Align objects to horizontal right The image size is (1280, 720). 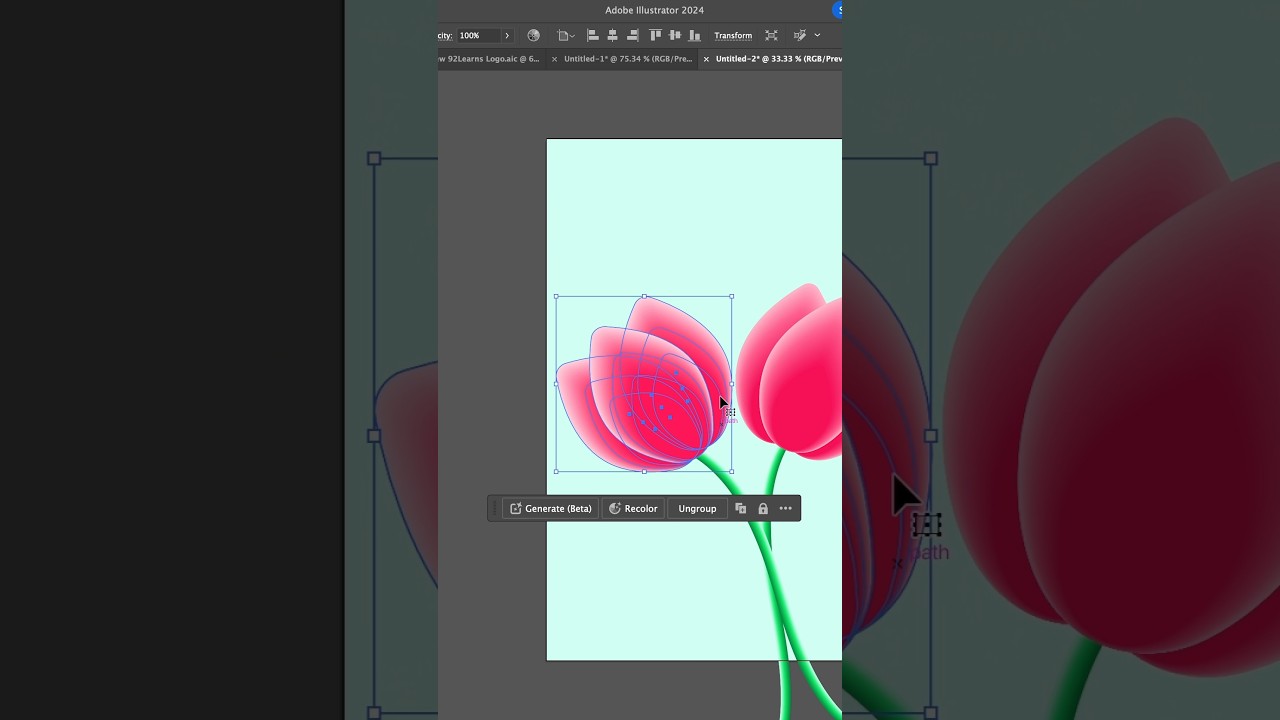pyautogui.click(x=632, y=35)
